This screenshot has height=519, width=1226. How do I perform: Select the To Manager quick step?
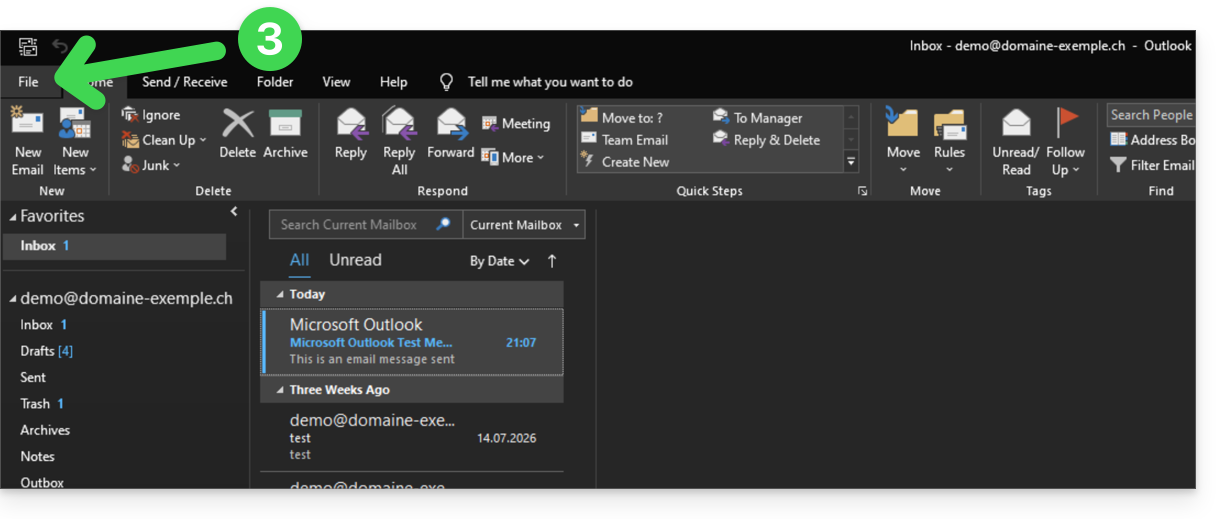click(757, 118)
